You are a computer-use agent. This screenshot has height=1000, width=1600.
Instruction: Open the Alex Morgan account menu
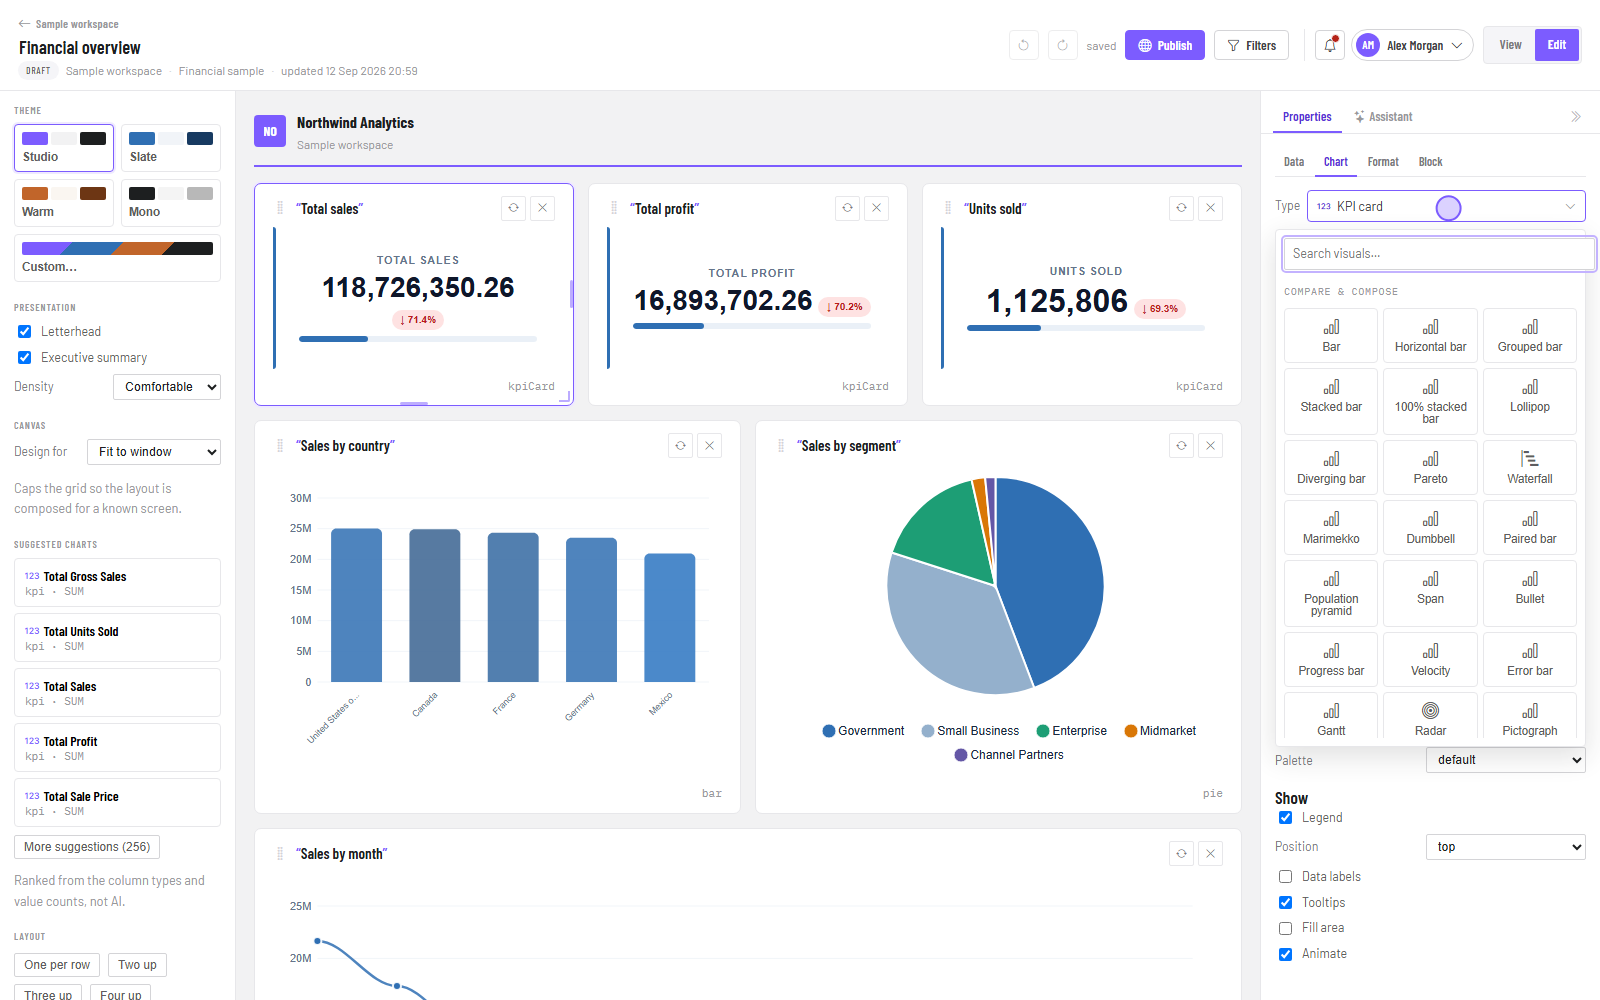click(x=1413, y=45)
